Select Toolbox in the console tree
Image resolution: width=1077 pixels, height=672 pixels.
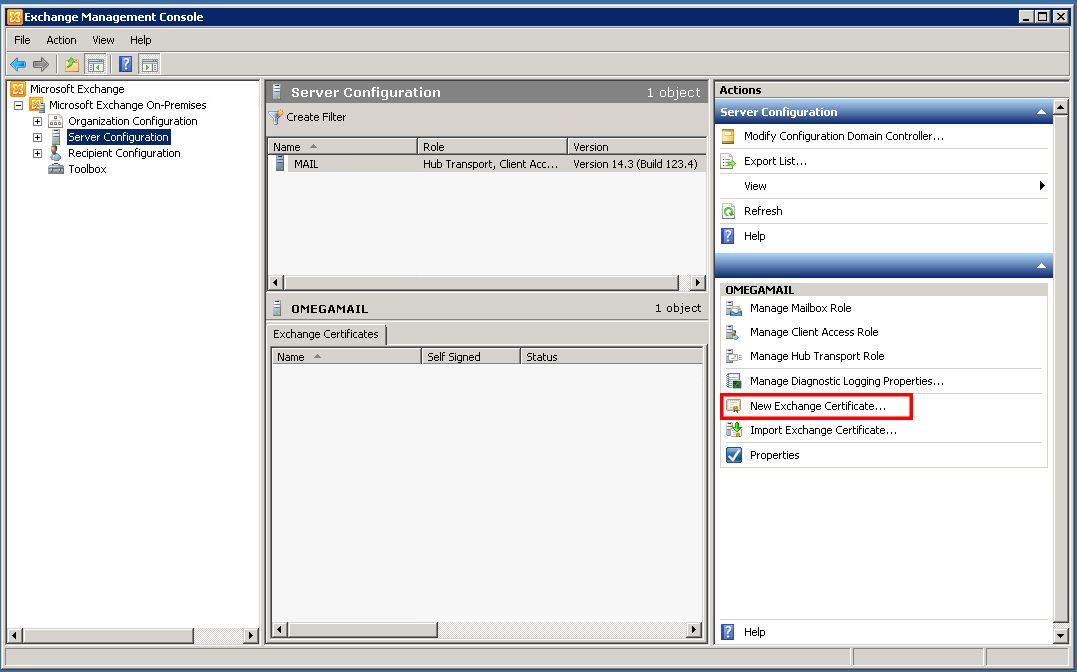point(87,169)
